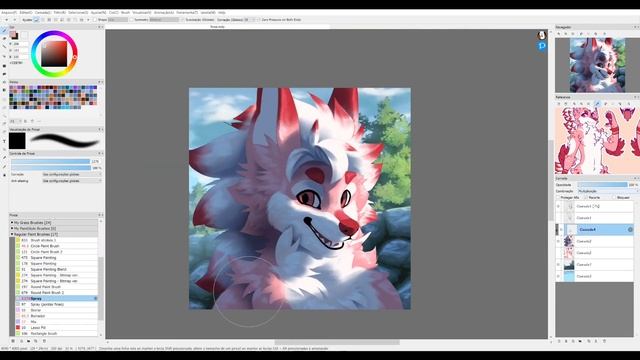
Task: Select the Text tool in left toolbar
Action: [4, 141]
